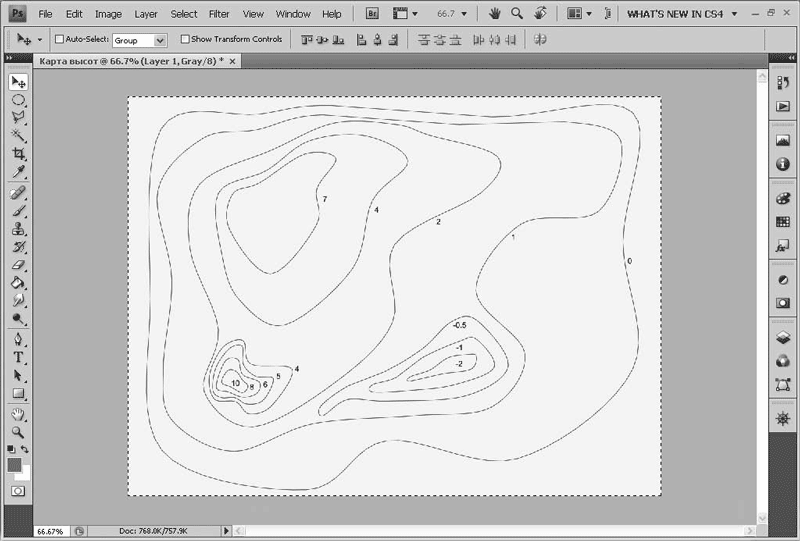This screenshot has width=800, height=541.
Task: Open the Filter menu
Action: [219, 14]
